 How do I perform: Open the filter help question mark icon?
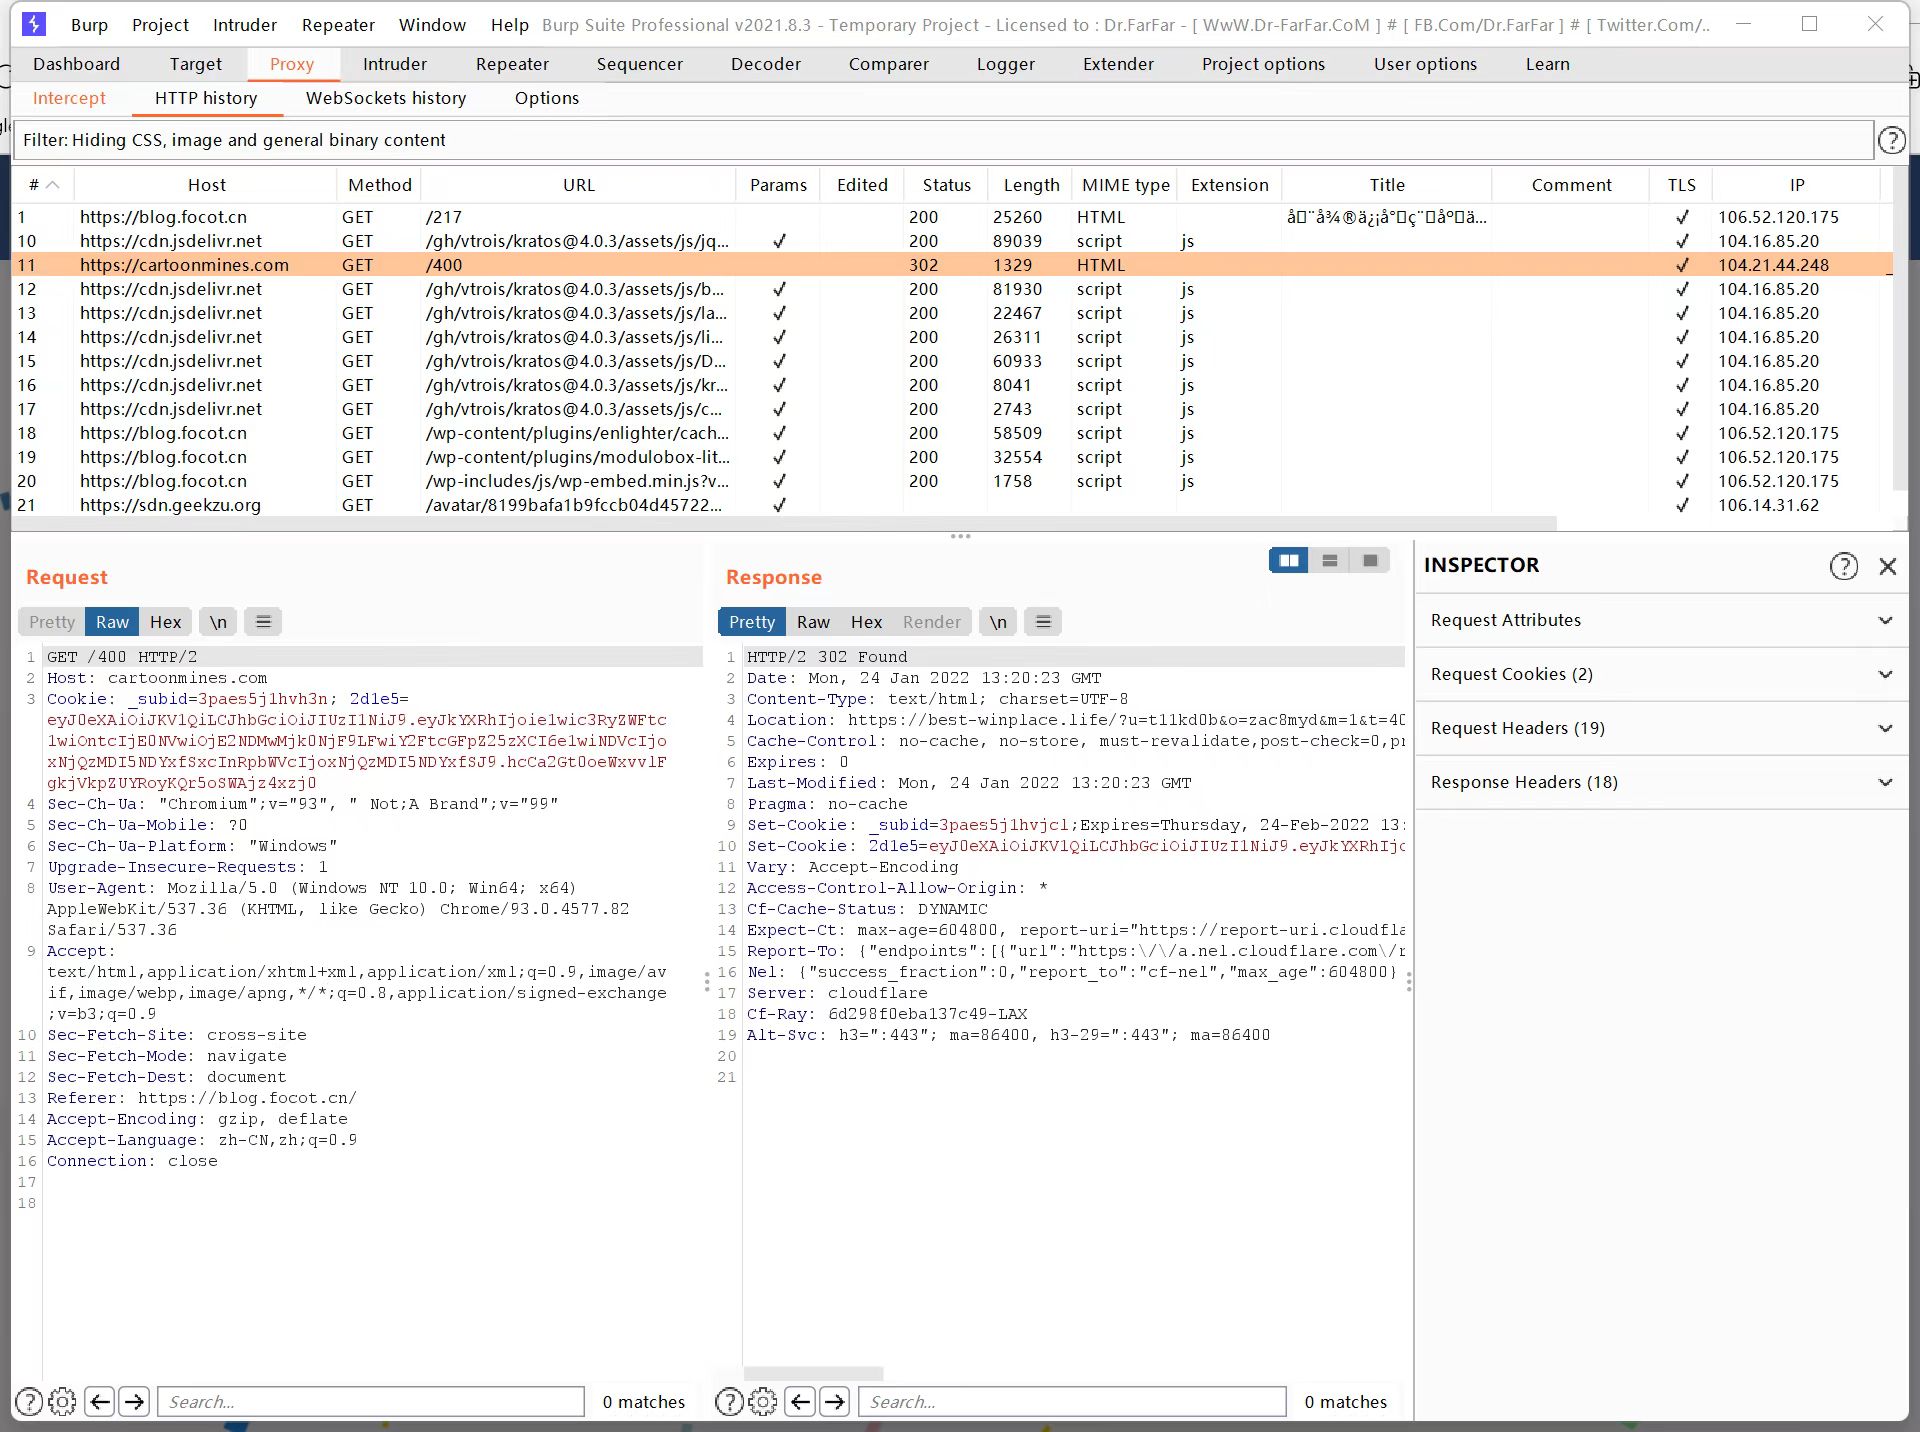(1891, 140)
